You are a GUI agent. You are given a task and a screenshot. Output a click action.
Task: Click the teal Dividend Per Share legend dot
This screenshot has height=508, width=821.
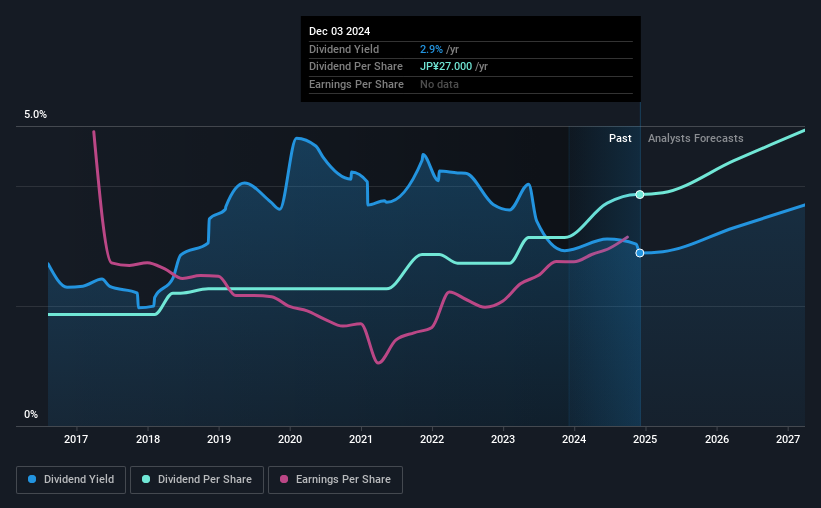146,479
